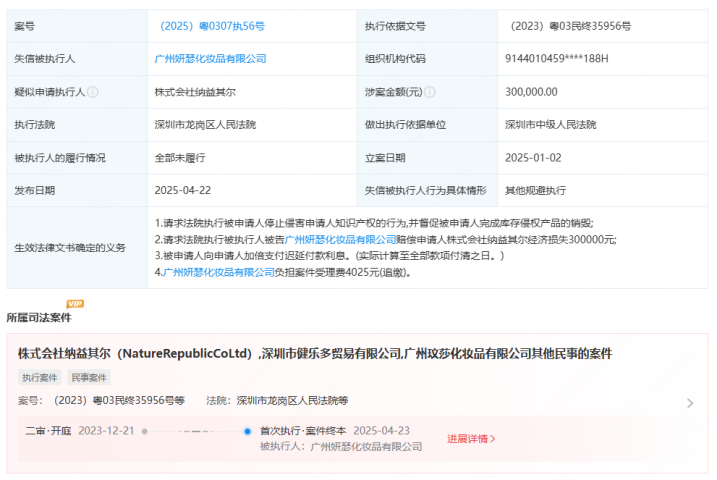Select 被执行人: 广州妍瑟化妆品有限公司 in timeline
The width and height of the screenshot is (717, 480).
coord(341,447)
